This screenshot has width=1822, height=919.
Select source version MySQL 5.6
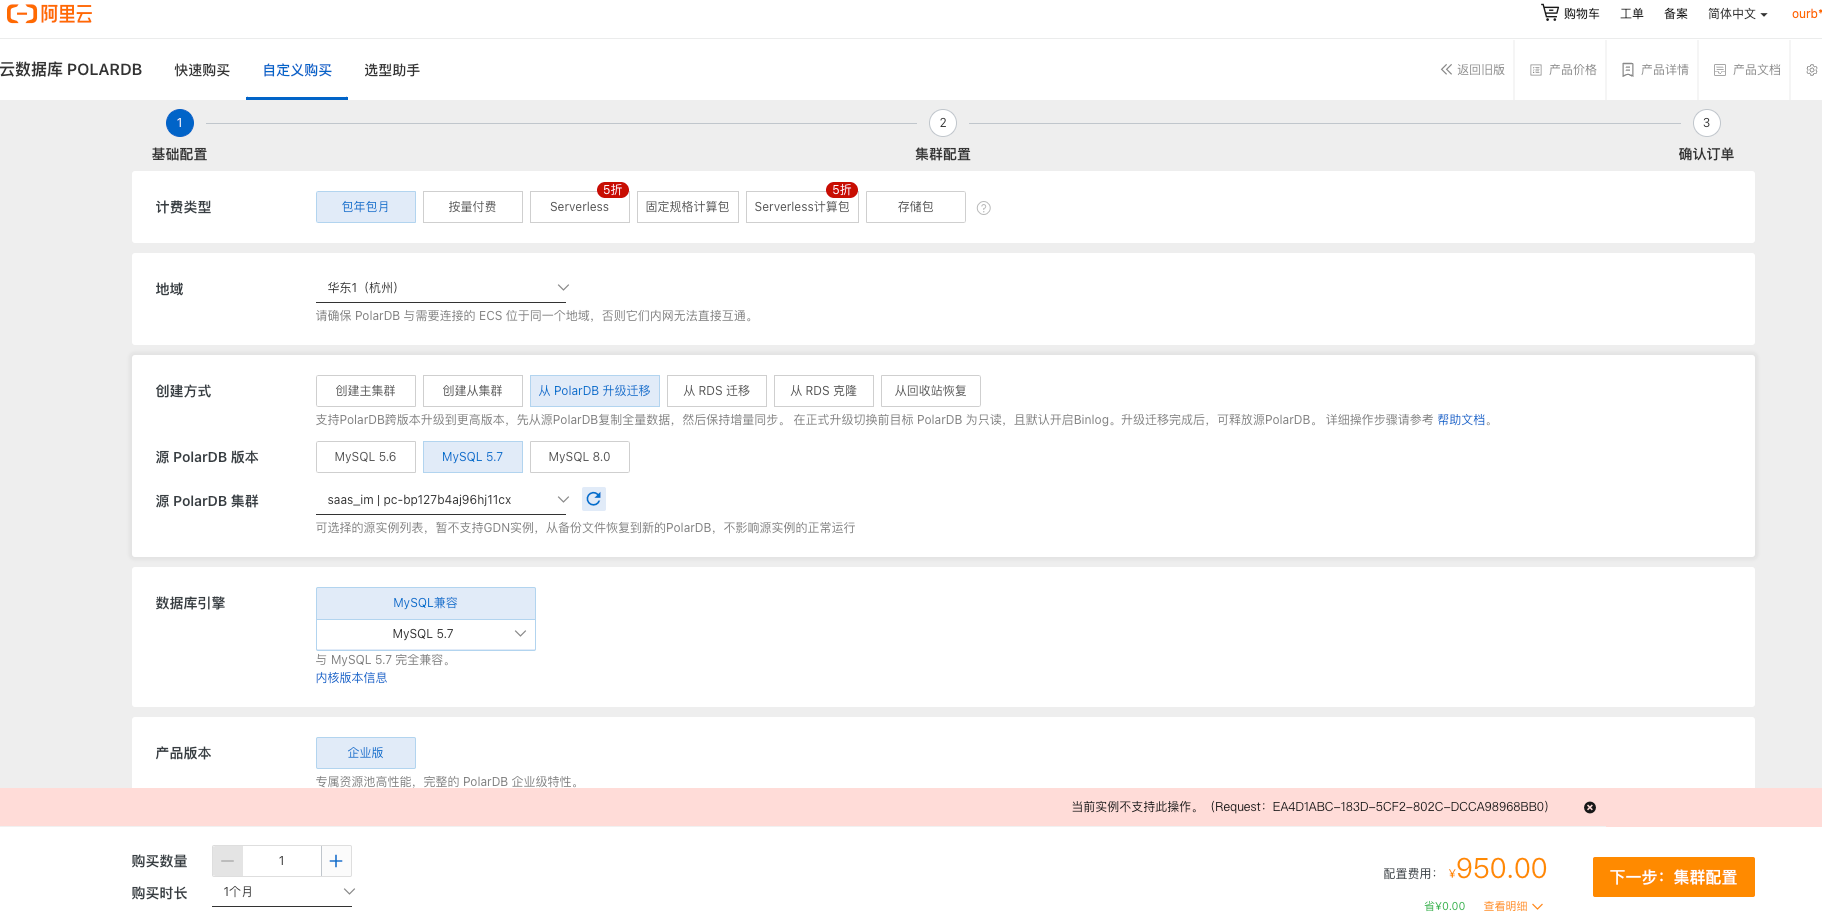tap(366, 457)
